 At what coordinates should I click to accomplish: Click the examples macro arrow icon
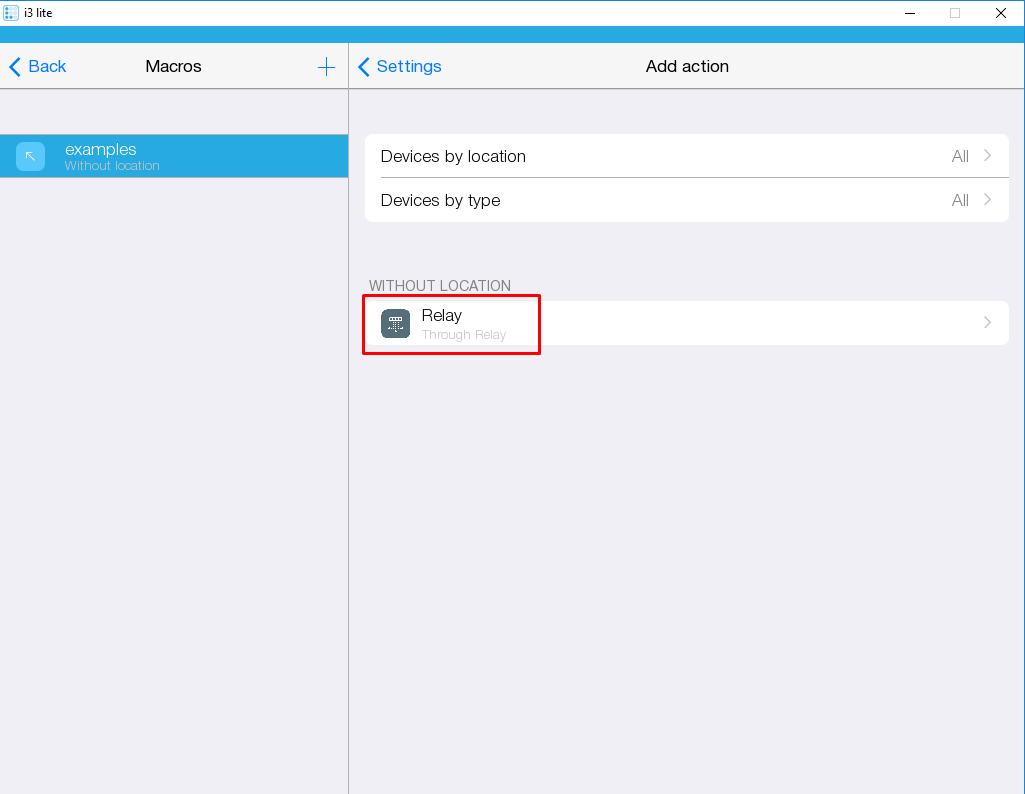click(30, 156)
